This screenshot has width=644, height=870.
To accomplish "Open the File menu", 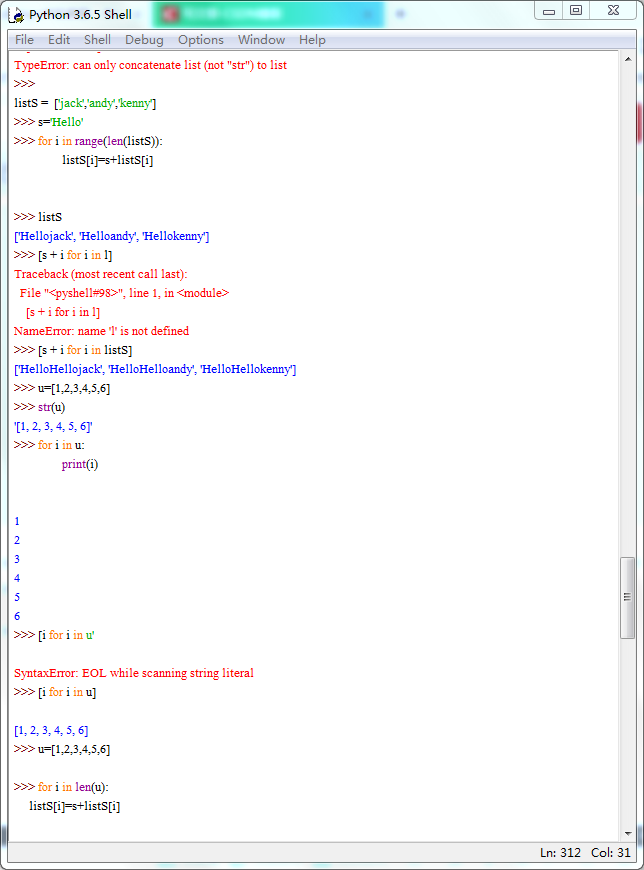I will click(x=24, y=40).
